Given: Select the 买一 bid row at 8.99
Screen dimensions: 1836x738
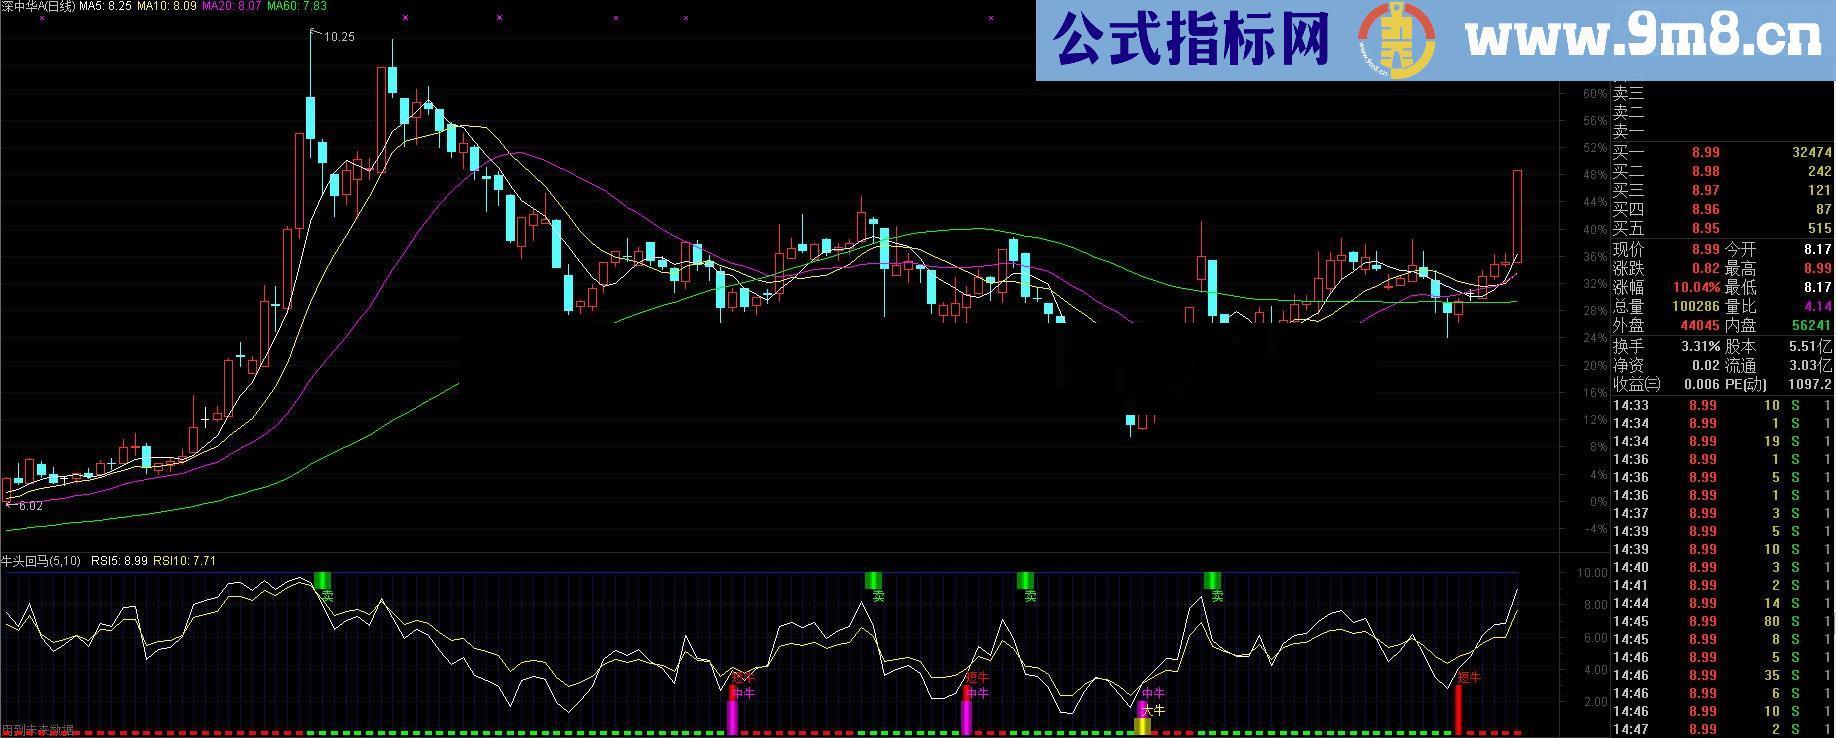Looking at the screenshot, I should [1722, 152].
